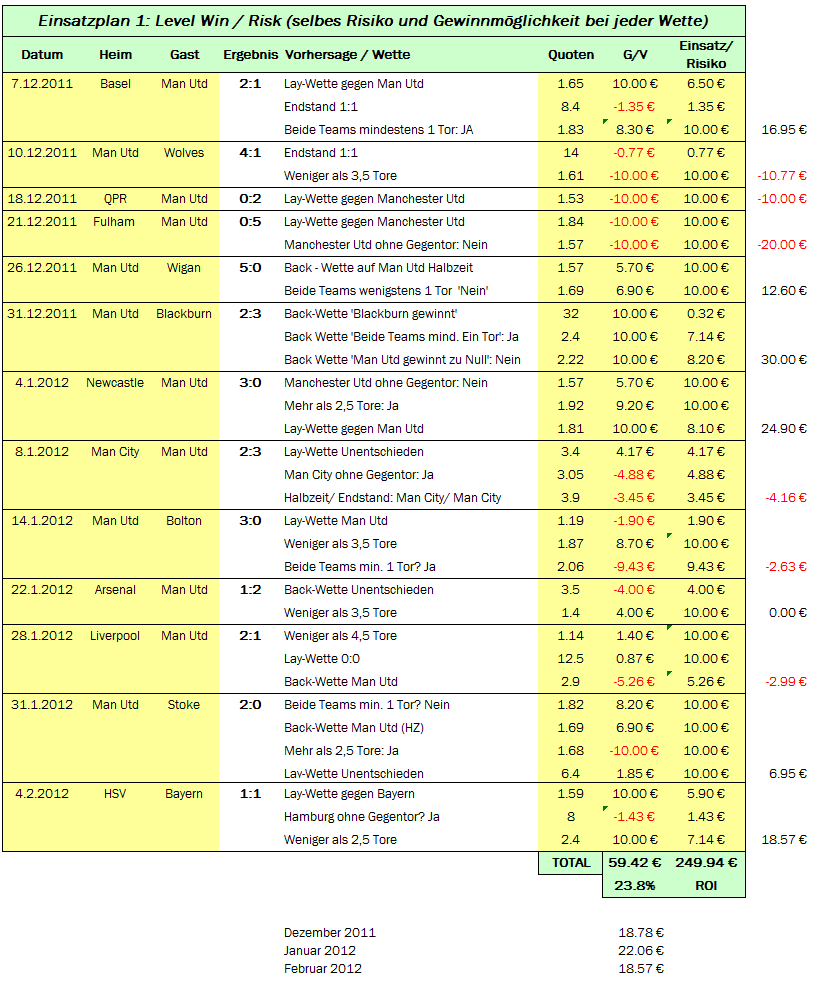Select the bet 'Back-Wette Man Utd (HZ)'
Screen dimensions: 820x990
click(x=354, y=728)
